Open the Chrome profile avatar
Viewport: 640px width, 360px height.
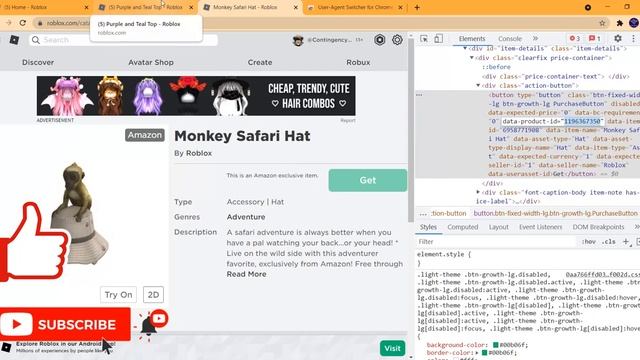pos(634,23)
